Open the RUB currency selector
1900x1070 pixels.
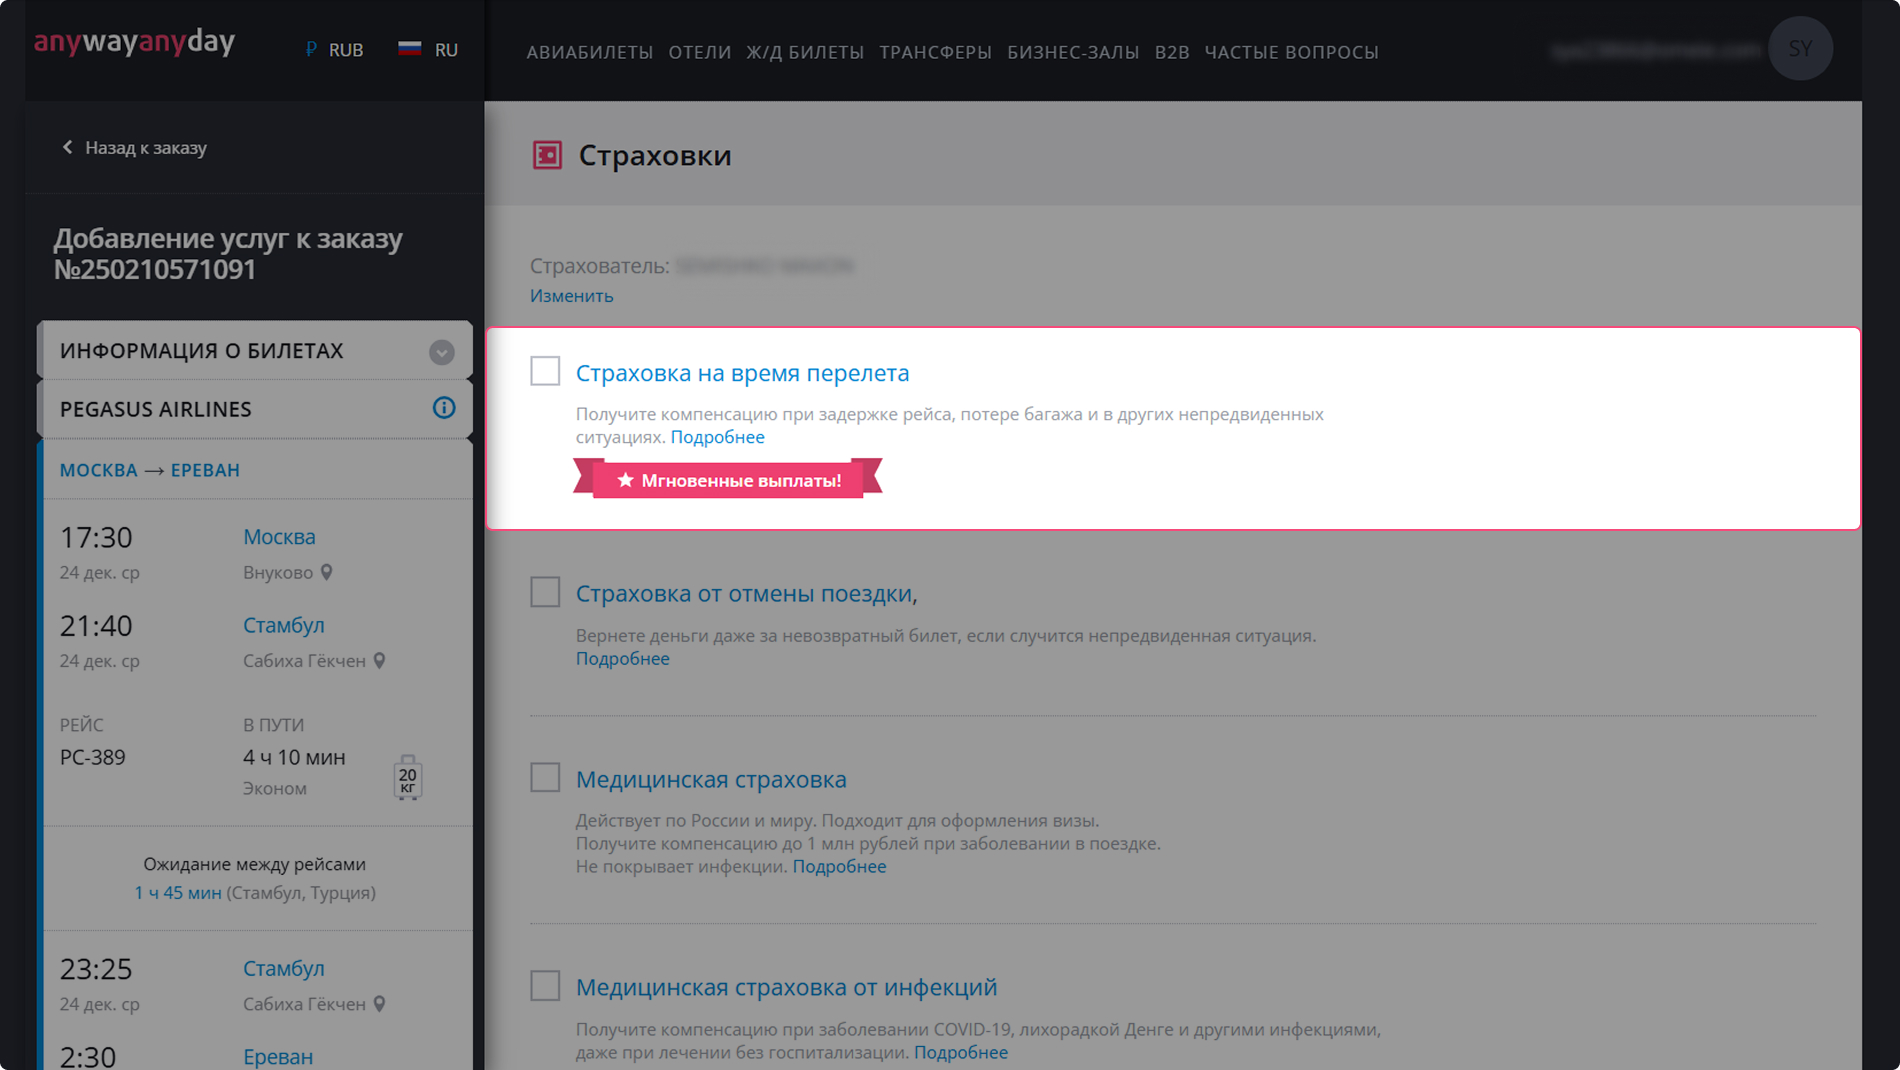click(335, 50)
